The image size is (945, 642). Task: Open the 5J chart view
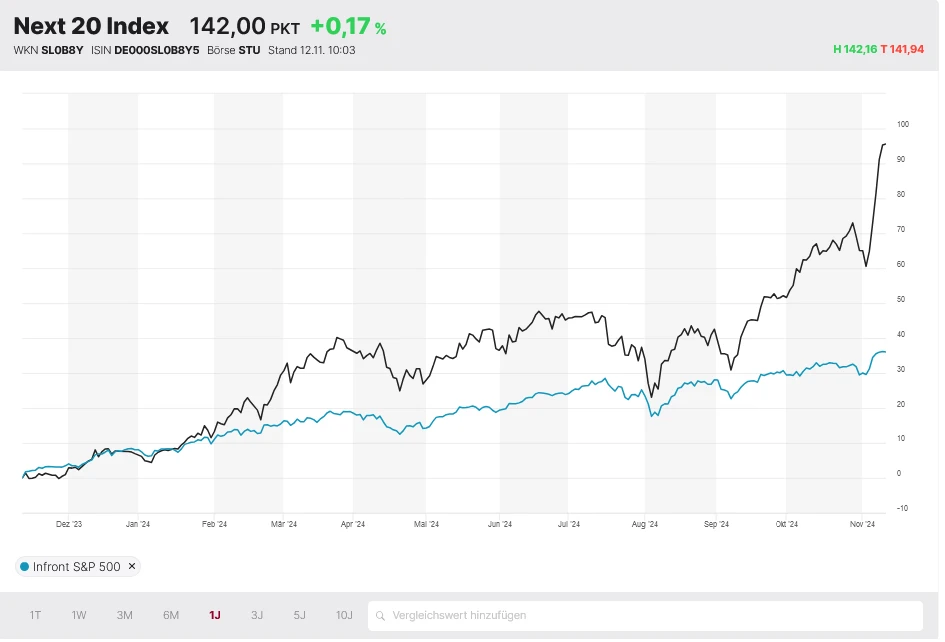pyautogui.click(x=299, y=615)
